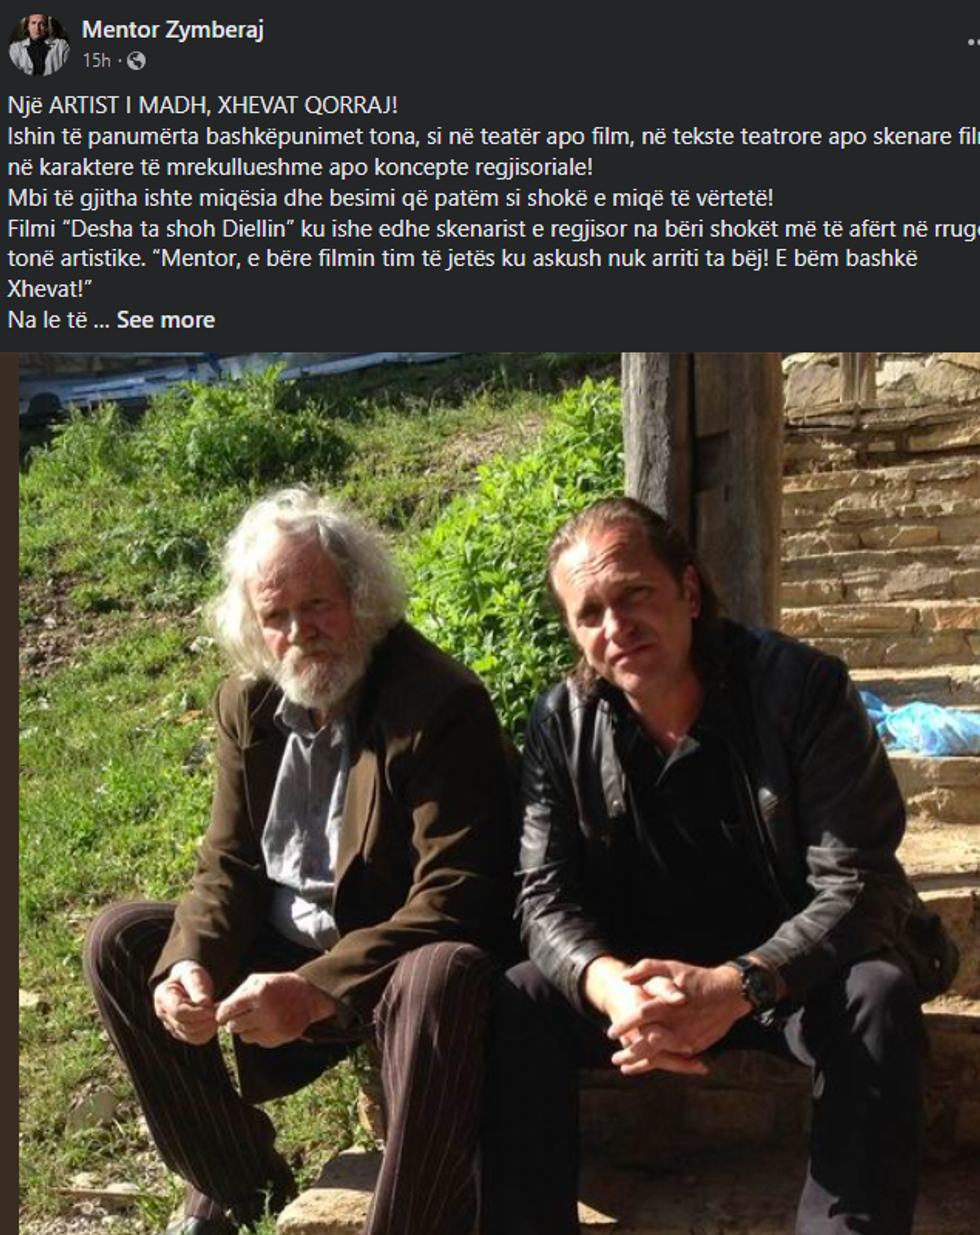This screenshot has height=1235, width=980.
Task: Click the line starting with Ishin të panumërta
Action: (494, 136)
